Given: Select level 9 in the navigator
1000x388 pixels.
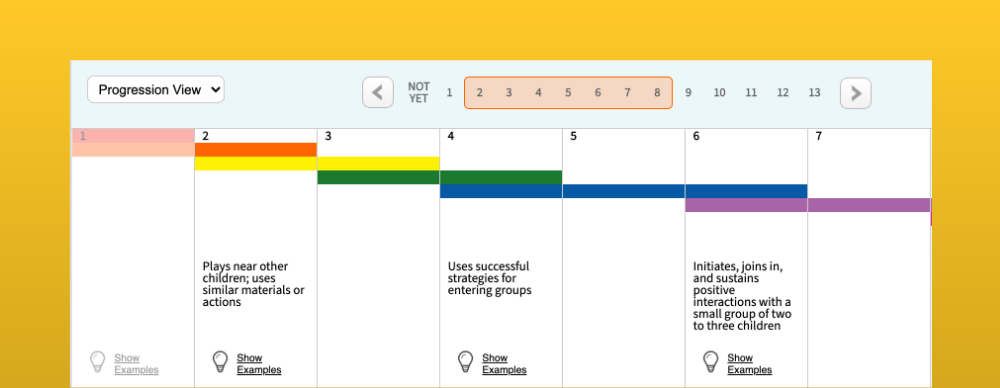Looking at the screenshot, I should click(688, 93).
